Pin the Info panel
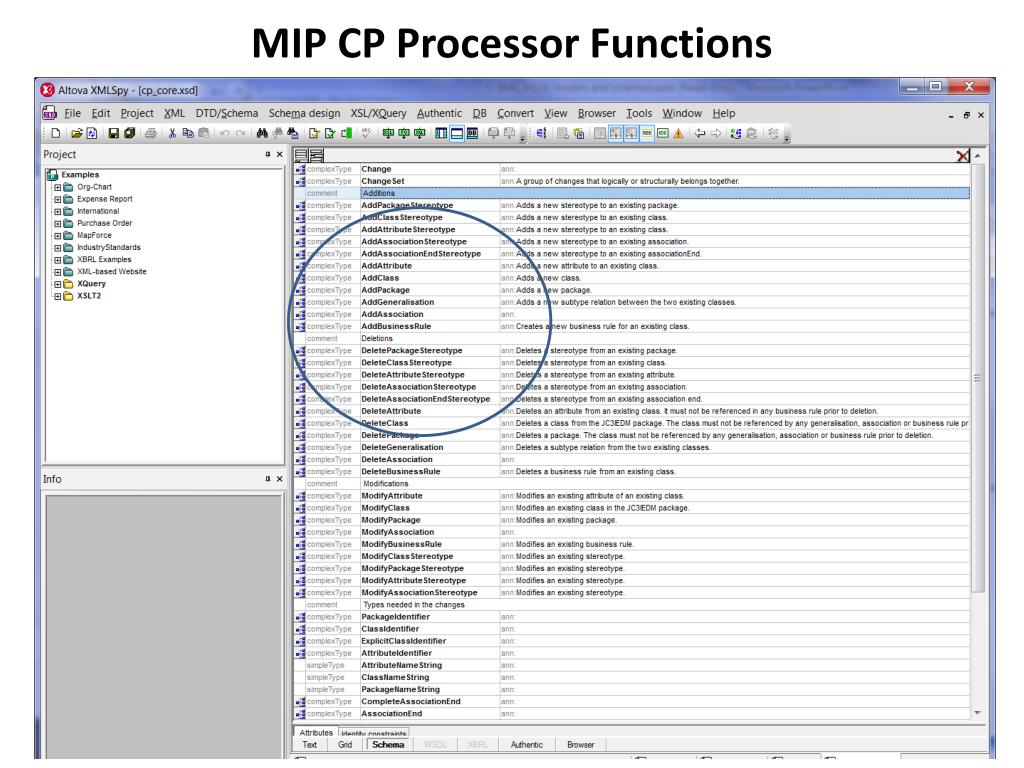This screenshot has height=768, width=1024. click(268, 479)
